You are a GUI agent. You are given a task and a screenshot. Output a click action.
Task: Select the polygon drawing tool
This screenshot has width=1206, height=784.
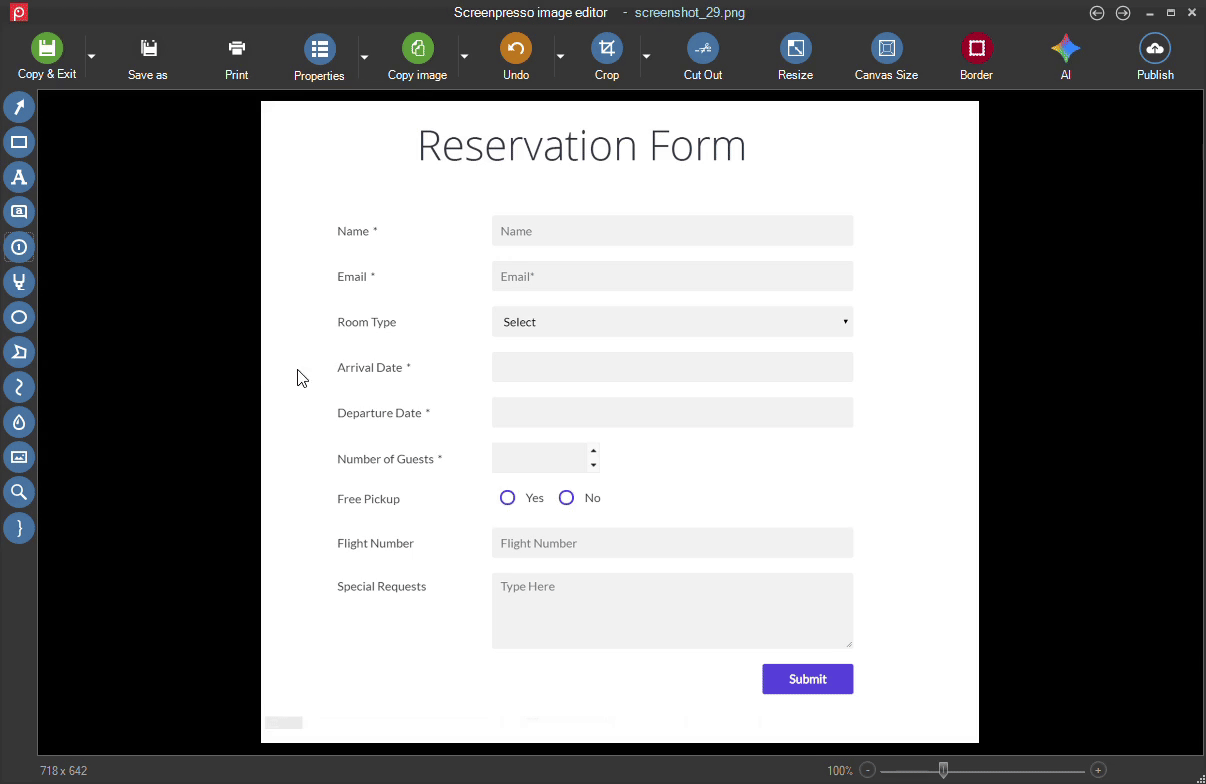tap(19, 352)
